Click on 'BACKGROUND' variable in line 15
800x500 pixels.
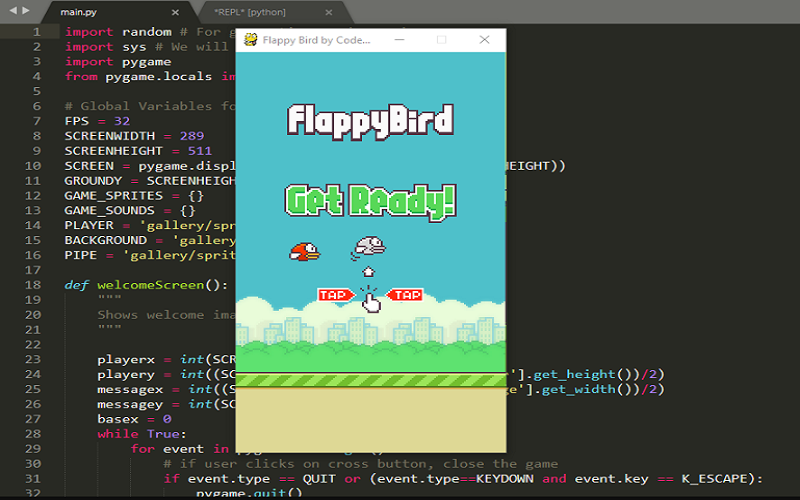[x=106, y=240]
